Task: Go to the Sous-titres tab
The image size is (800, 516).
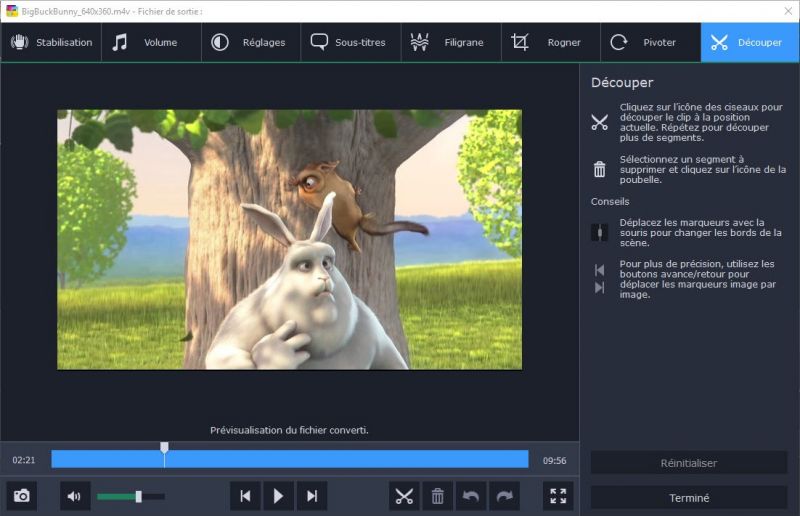Action: click(x=351, y=42)
